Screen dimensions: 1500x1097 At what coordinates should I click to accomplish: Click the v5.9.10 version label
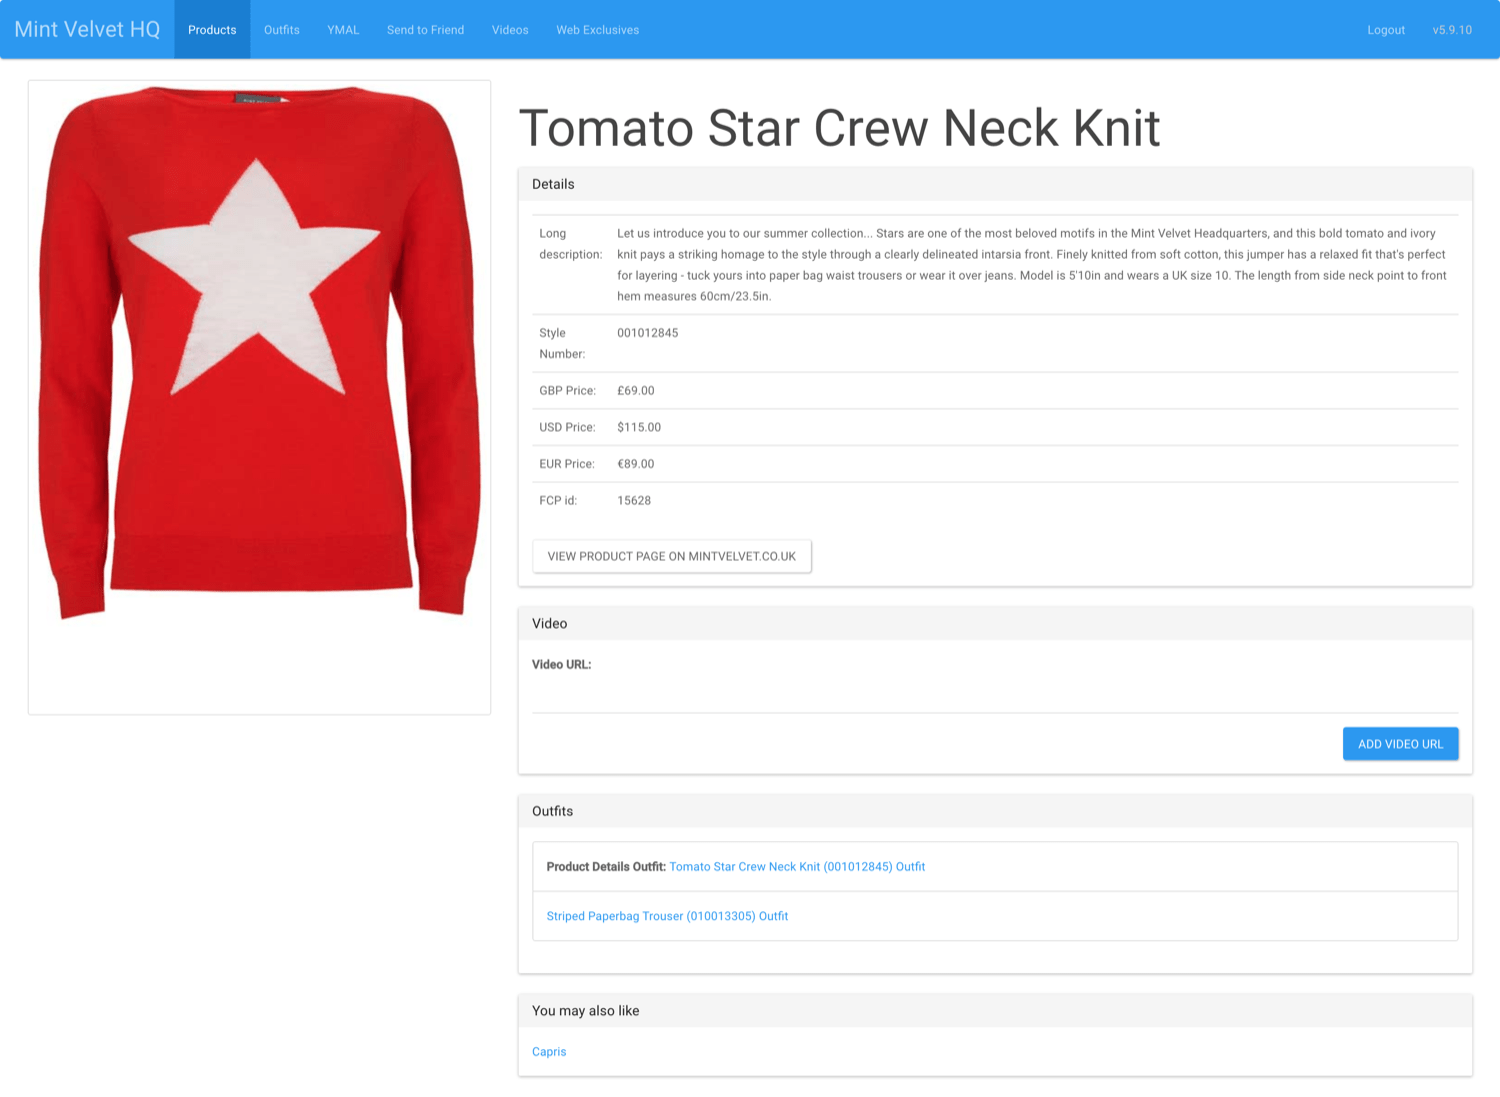tap(1452, 30)
